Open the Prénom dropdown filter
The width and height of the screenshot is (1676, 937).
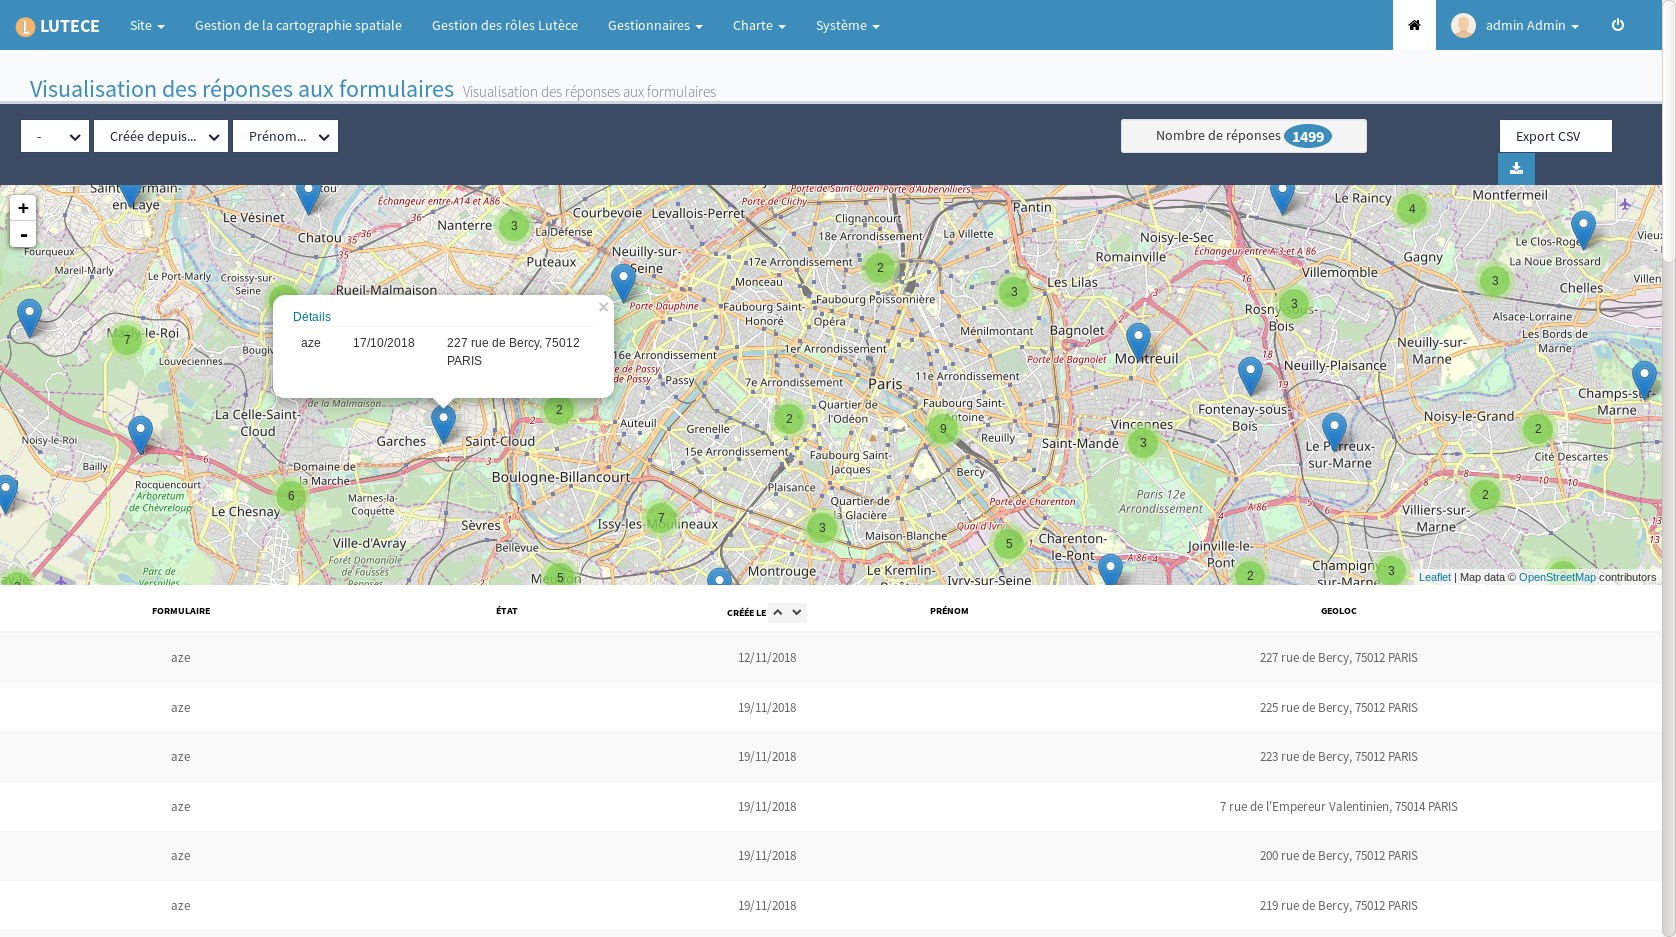tap(285, 136)
